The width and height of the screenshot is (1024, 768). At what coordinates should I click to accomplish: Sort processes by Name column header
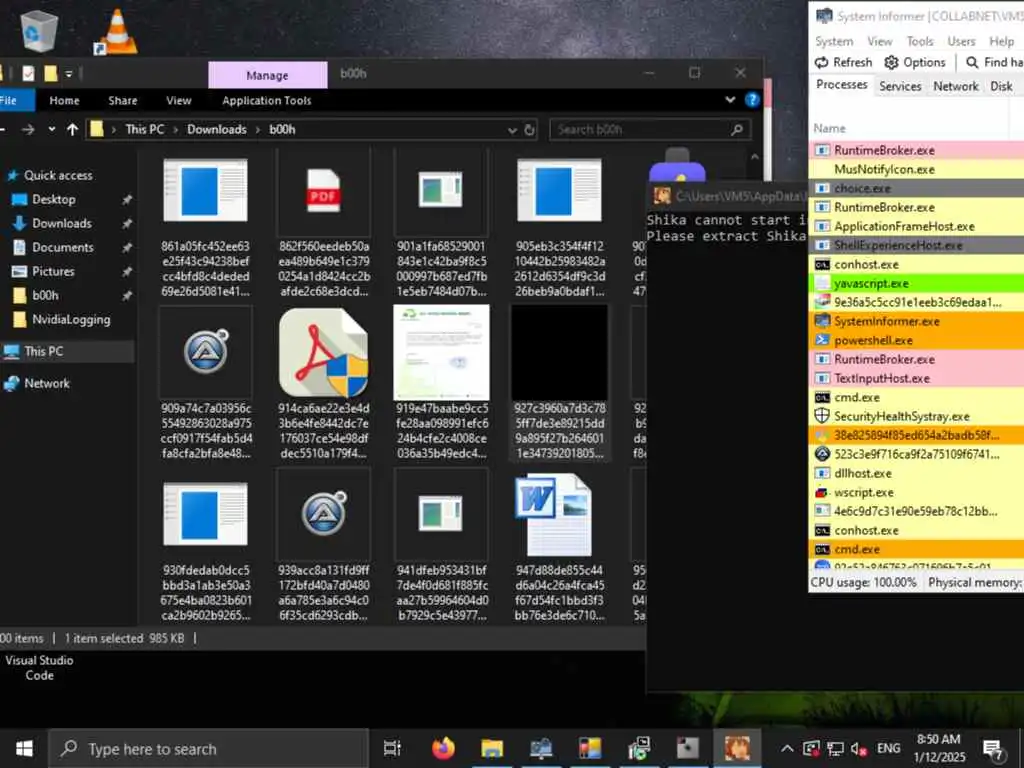pyautogui.click(x=829, y=129)
